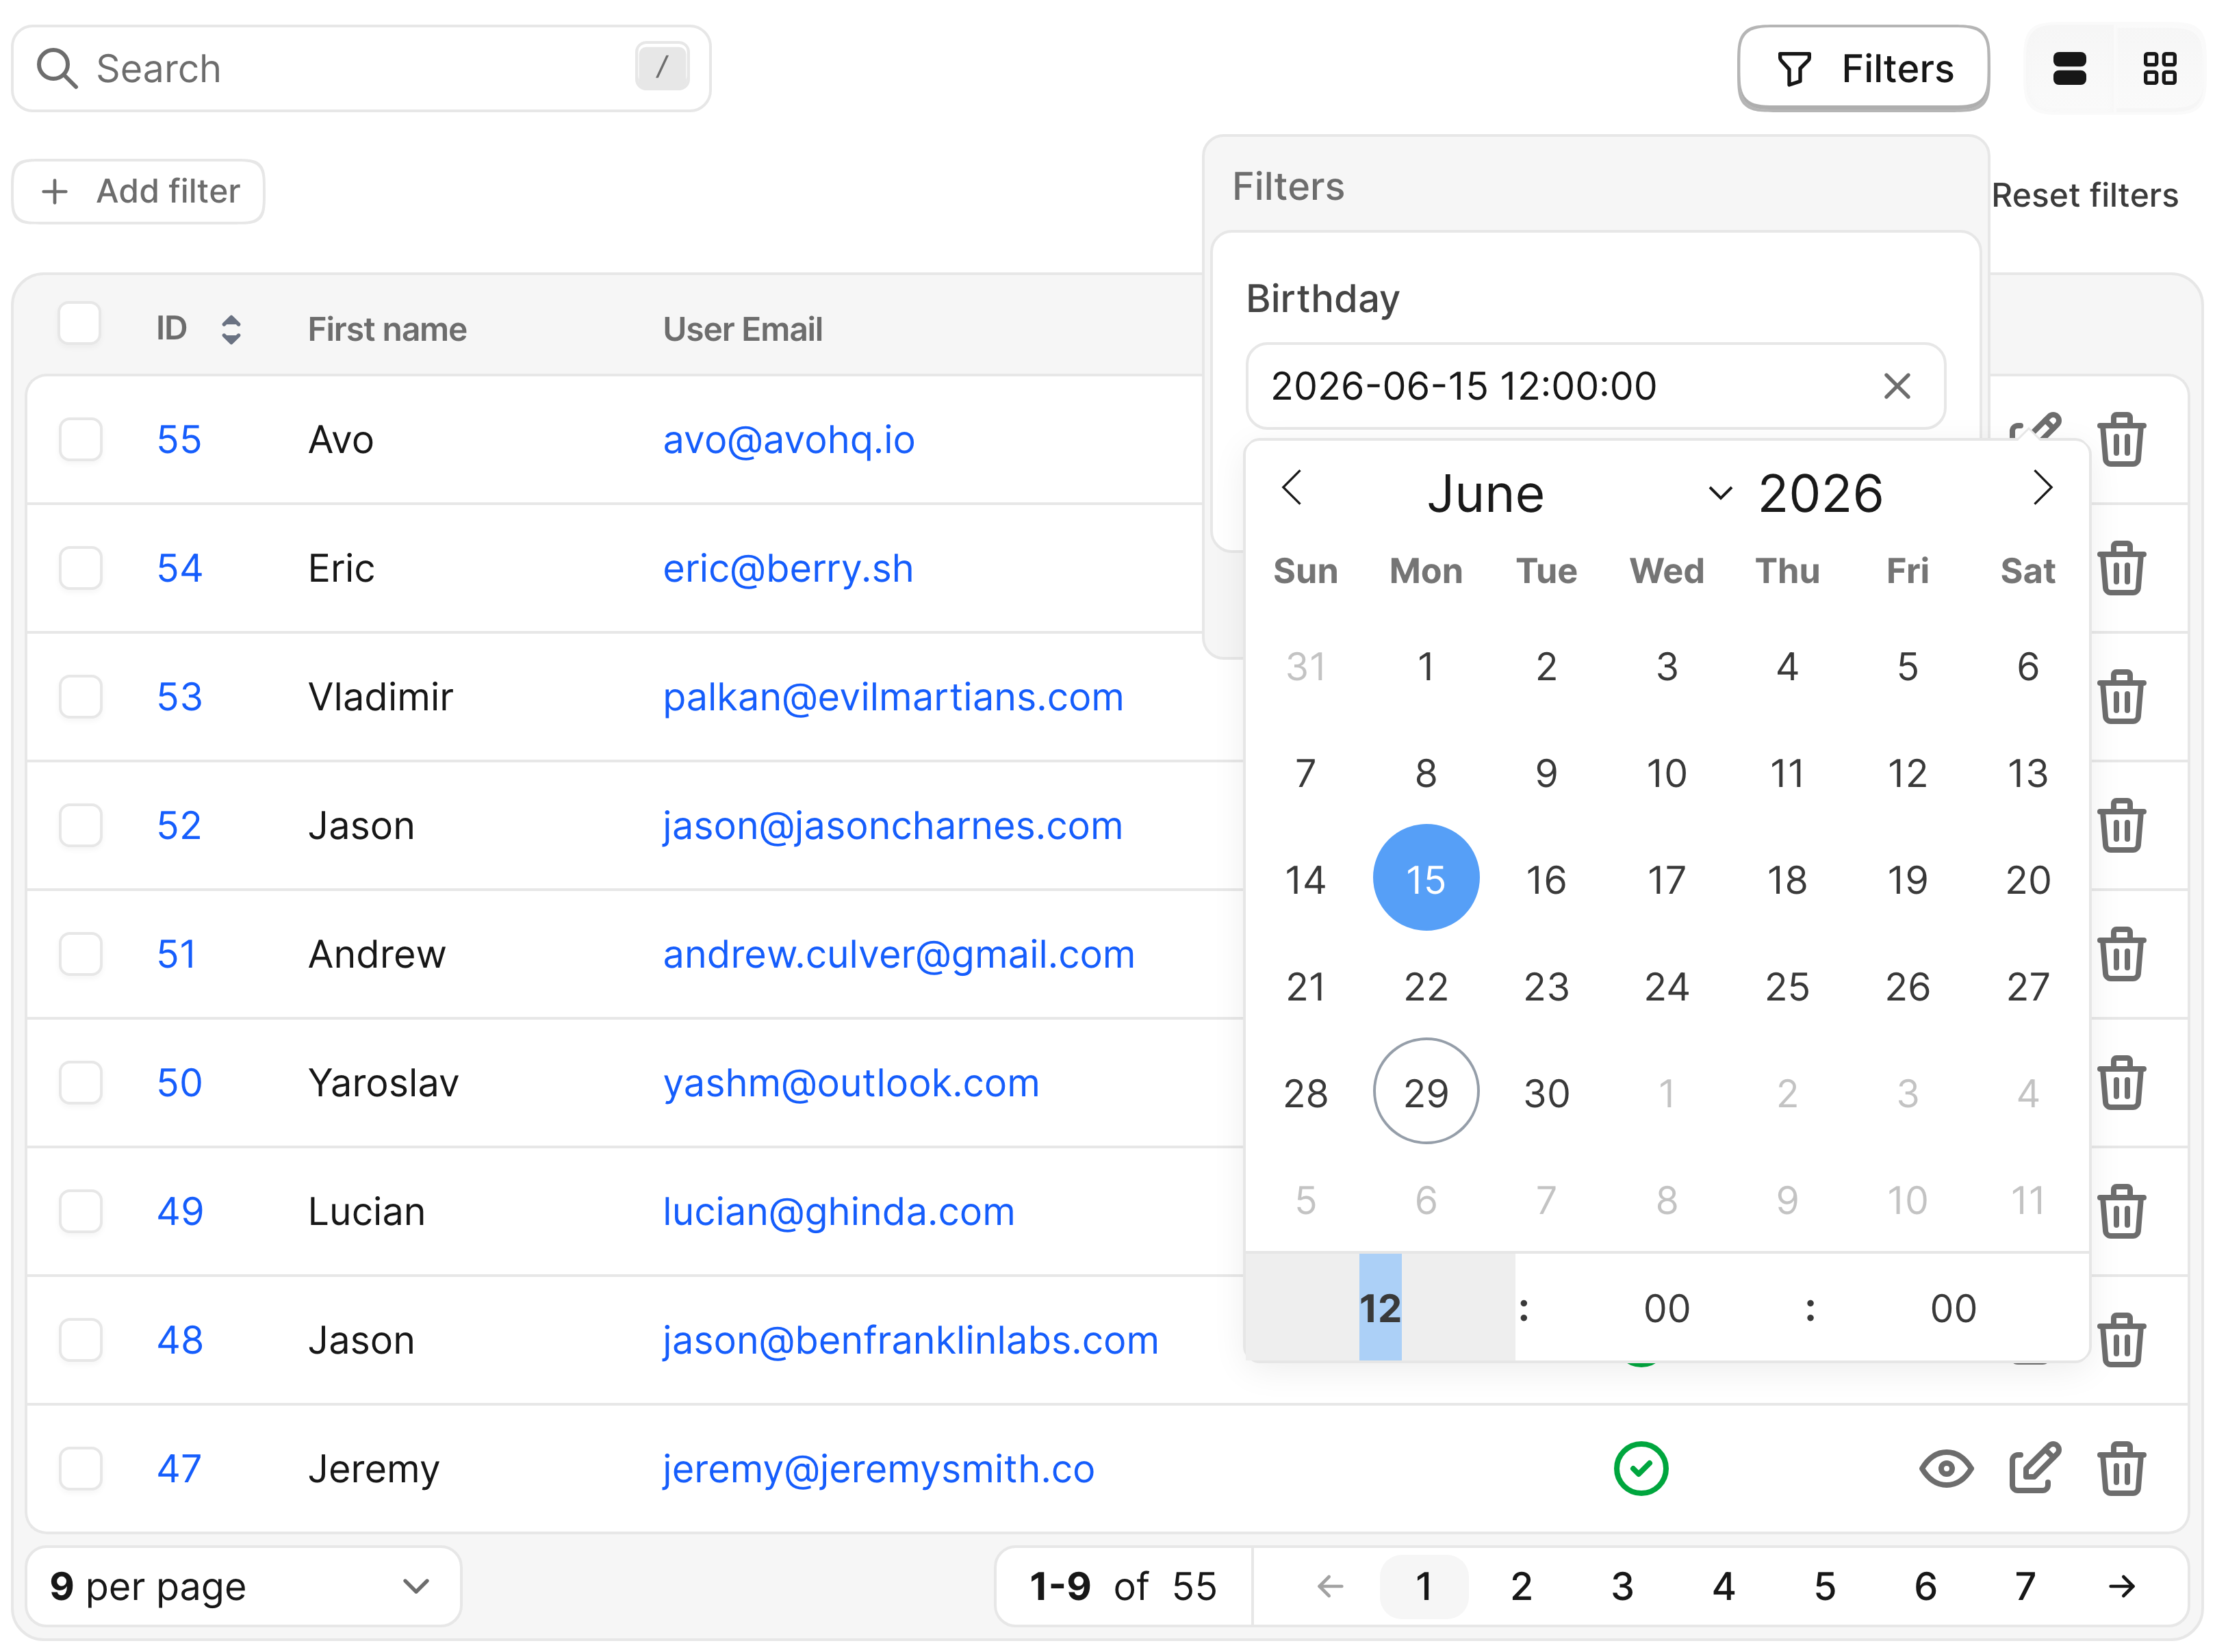Screen dimensions: 2215x1652
Task: Open the Filters button
Action: click(1863, 69)
